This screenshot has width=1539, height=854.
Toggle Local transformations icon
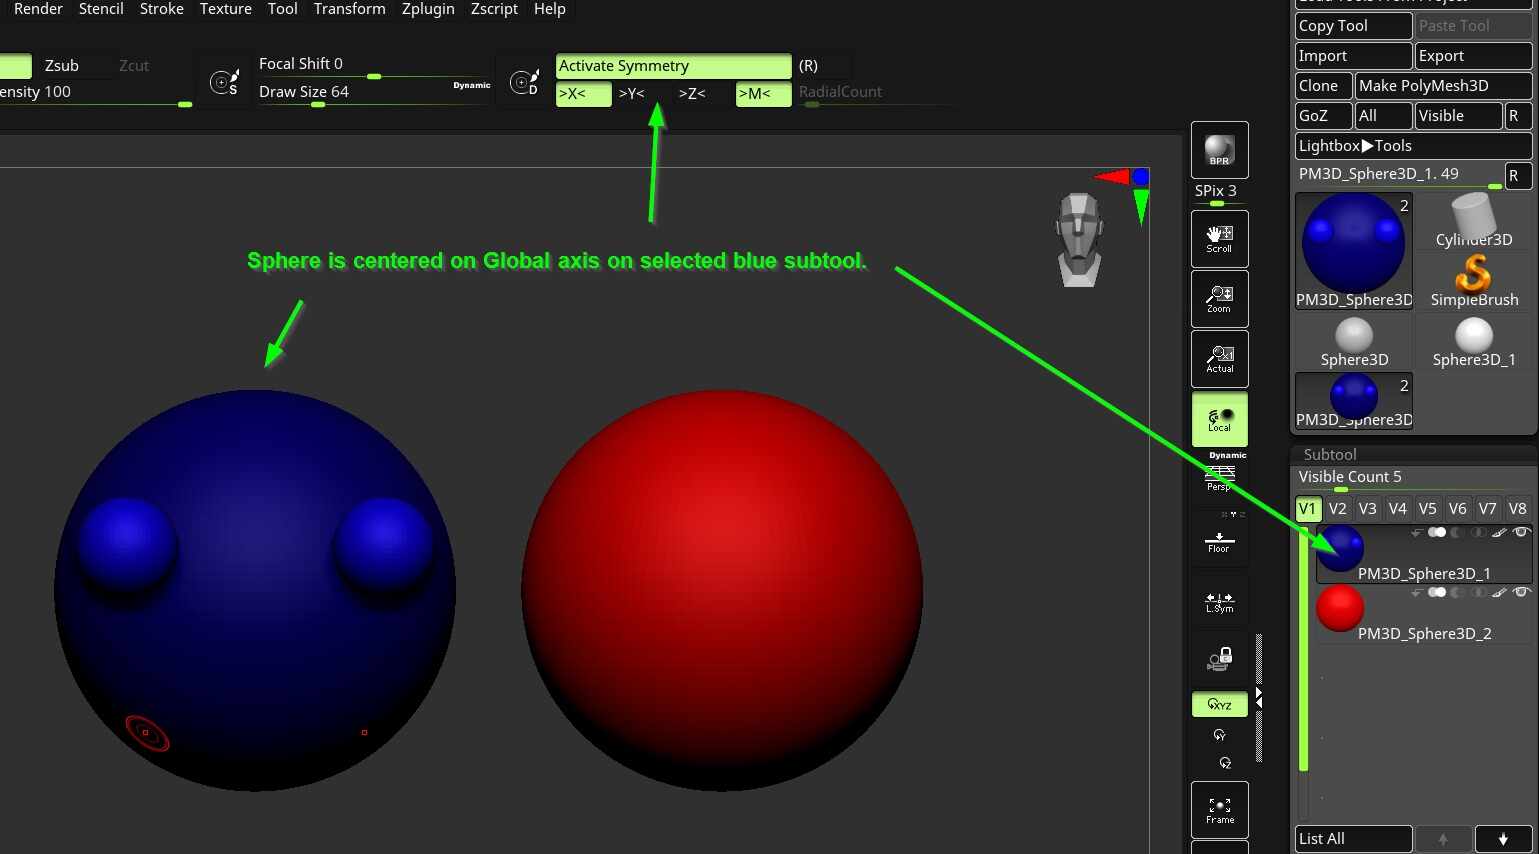[x=1219, y=419]
